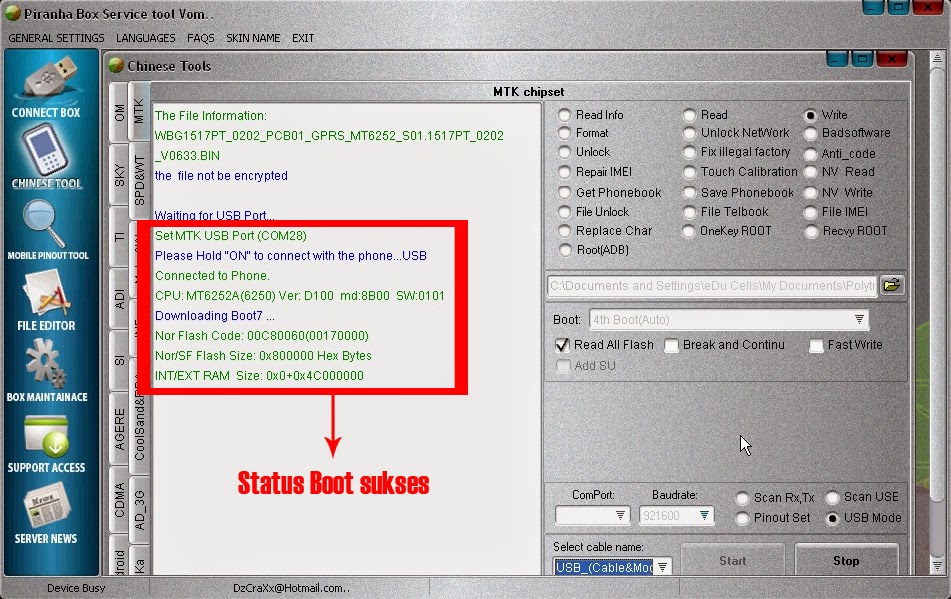Click the EXIT menu item
Screen dimensions: 951x599
pyautogui.click(x=303, y=38)
